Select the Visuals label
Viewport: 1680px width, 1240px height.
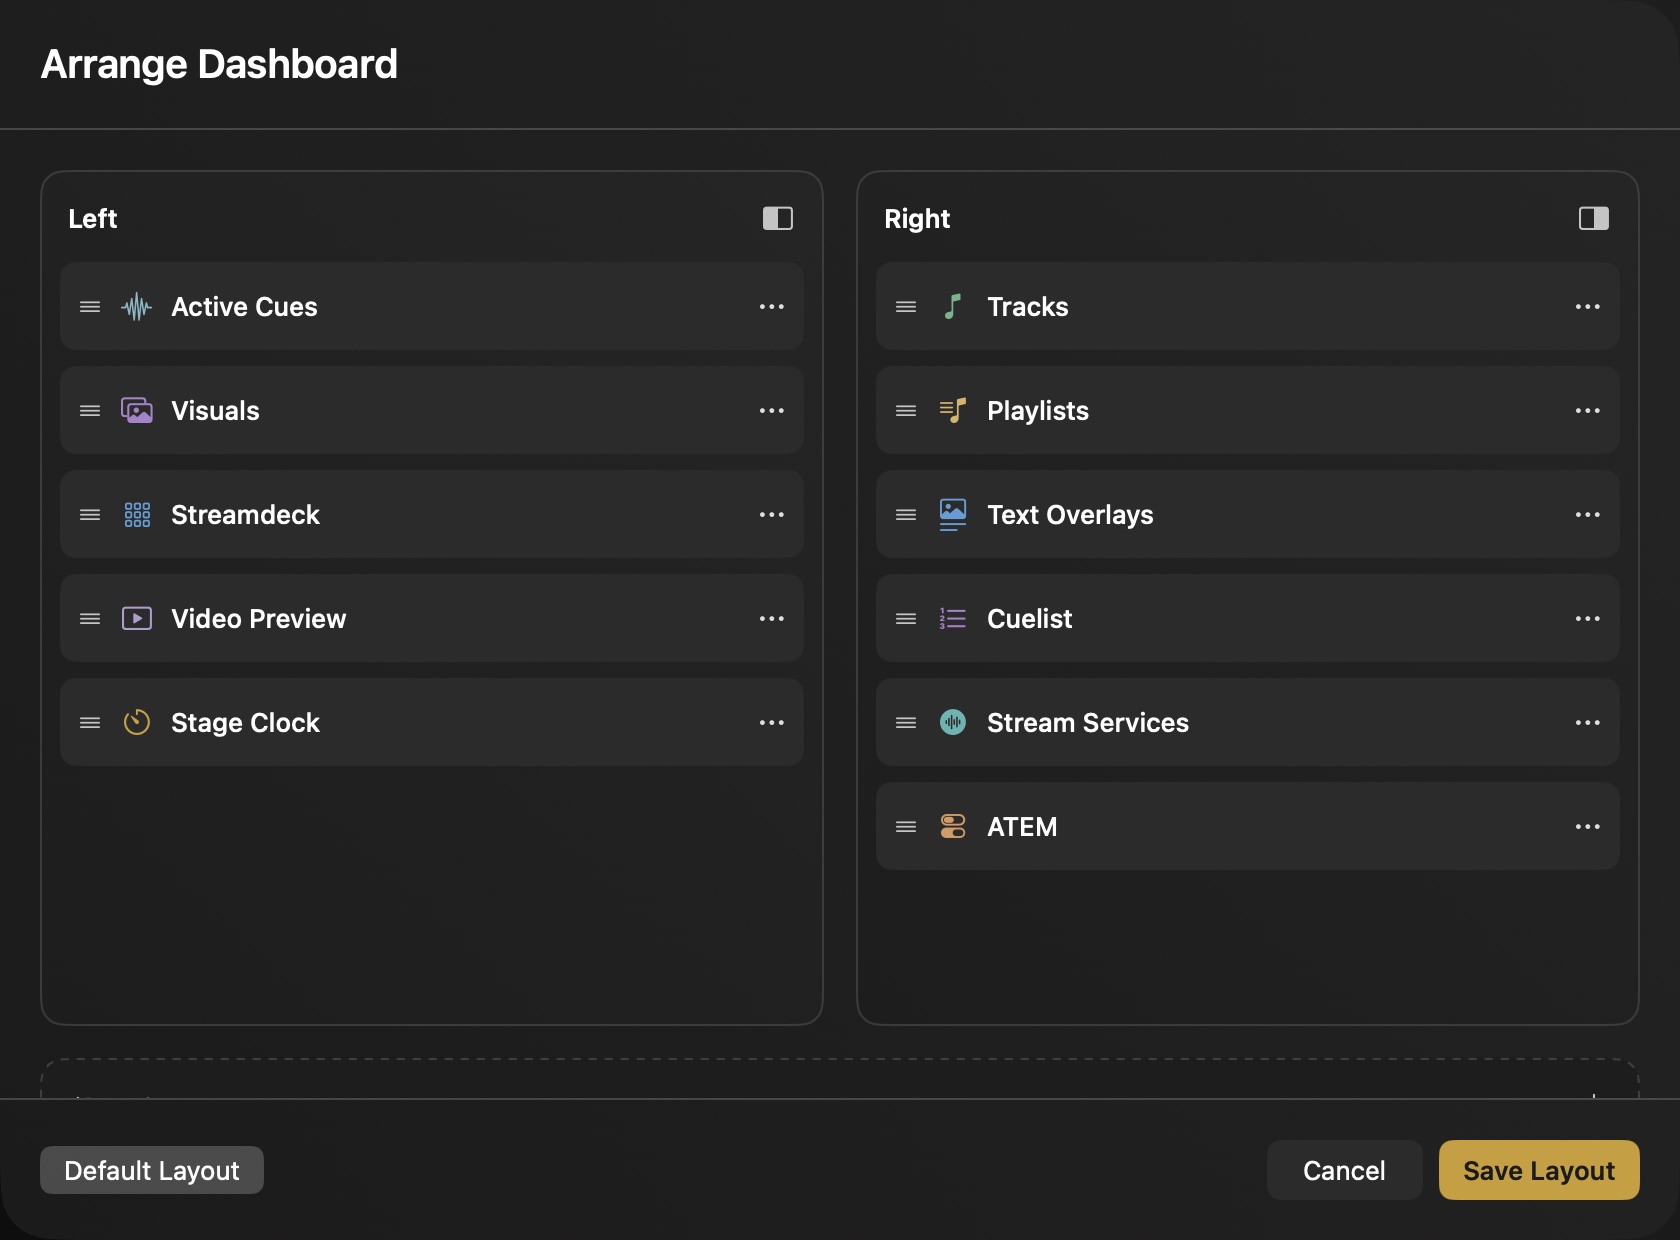click(215, 411)
